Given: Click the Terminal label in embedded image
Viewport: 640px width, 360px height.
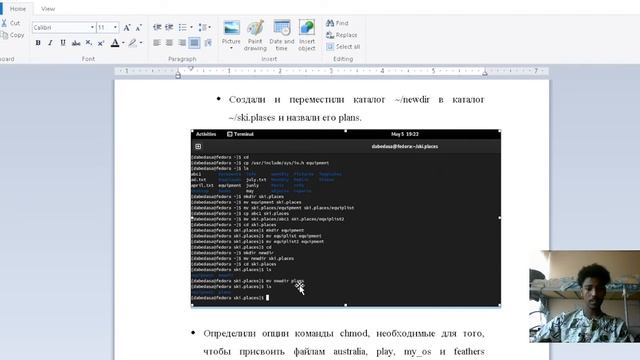Looking at the screenshot, I should pyautogui.click(x=240, y=134).
